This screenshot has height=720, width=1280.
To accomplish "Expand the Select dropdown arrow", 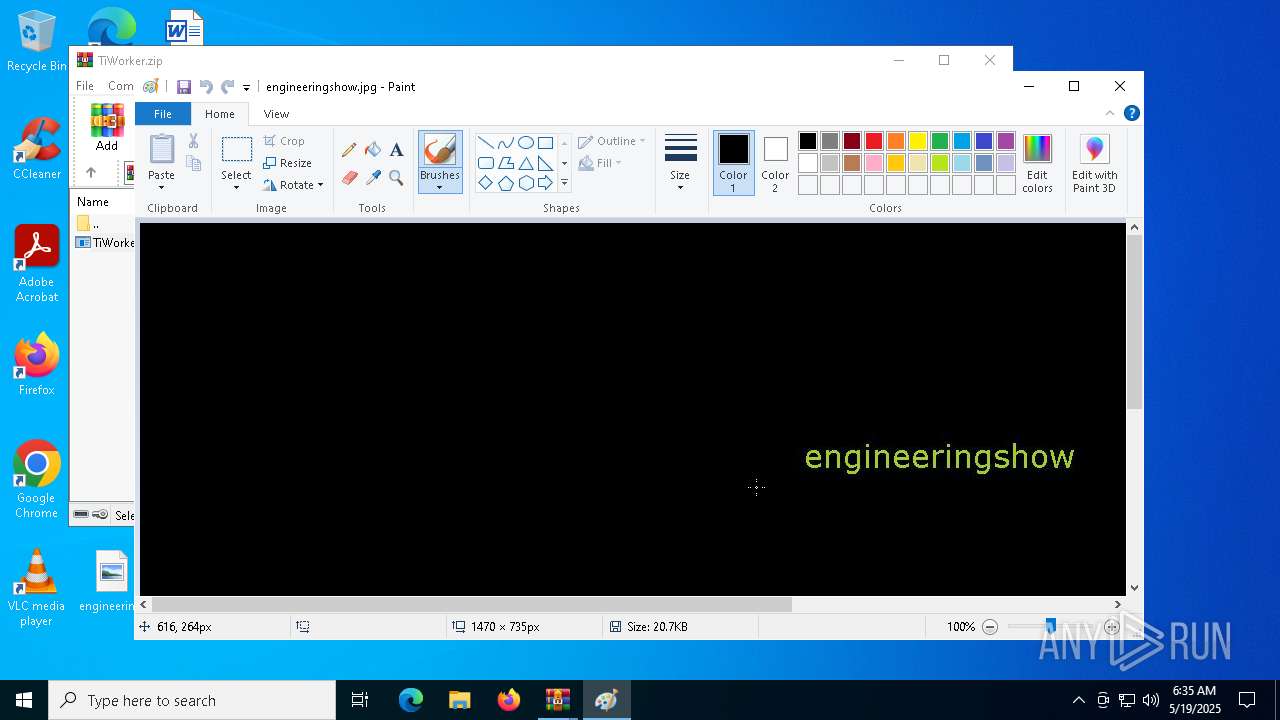I will tap(236, 188).
